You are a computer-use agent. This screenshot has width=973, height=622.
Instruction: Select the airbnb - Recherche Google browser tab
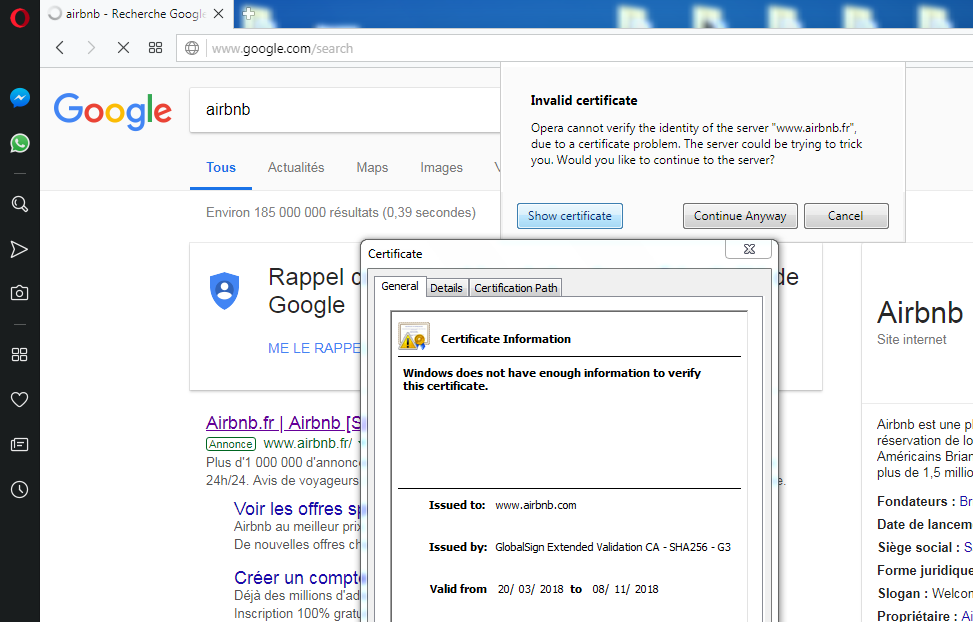tap(137, 14)
